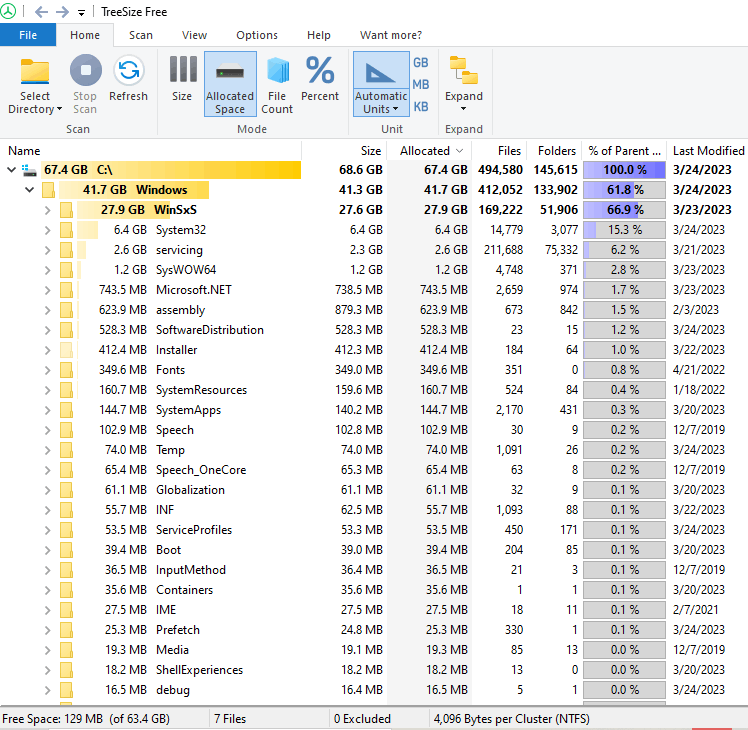Toggle Automatic Units
Screen dimensions: 748x730
point(381,84)
